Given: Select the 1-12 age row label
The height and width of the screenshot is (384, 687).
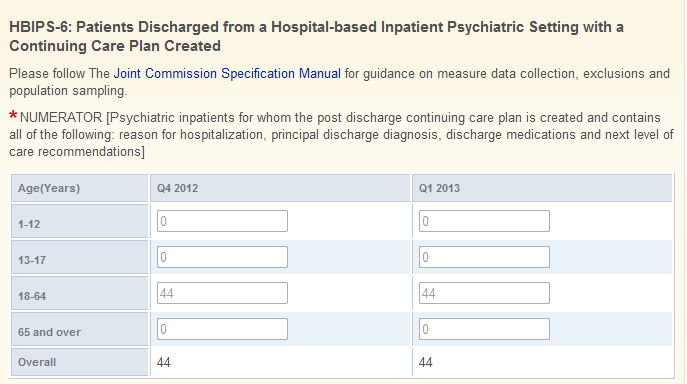Looking at the screenshot, I should coord(79,221).
